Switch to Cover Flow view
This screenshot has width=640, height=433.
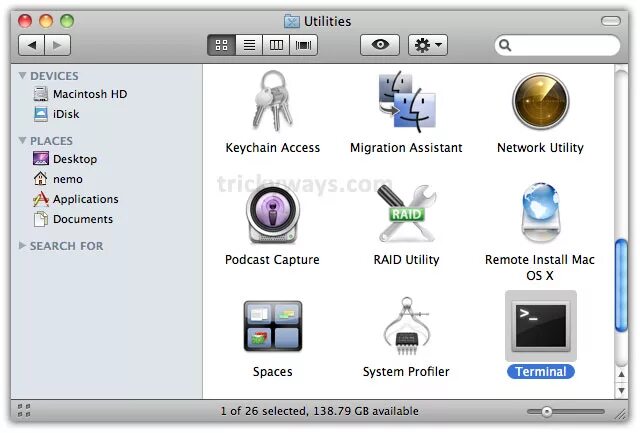303,45
